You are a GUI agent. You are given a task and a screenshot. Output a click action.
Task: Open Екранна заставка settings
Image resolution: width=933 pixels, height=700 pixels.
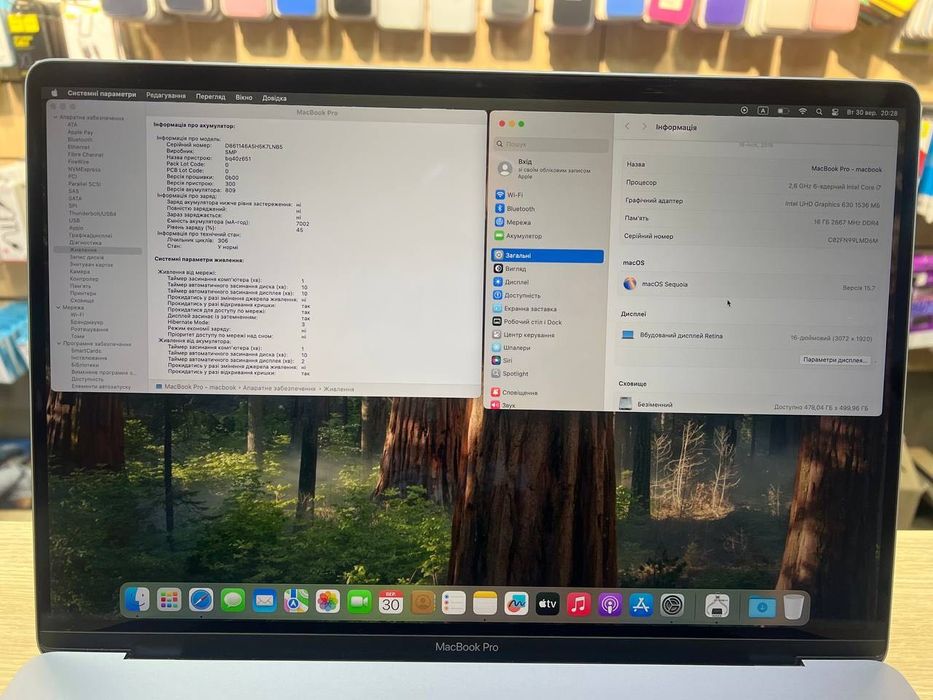coord(525,308)
